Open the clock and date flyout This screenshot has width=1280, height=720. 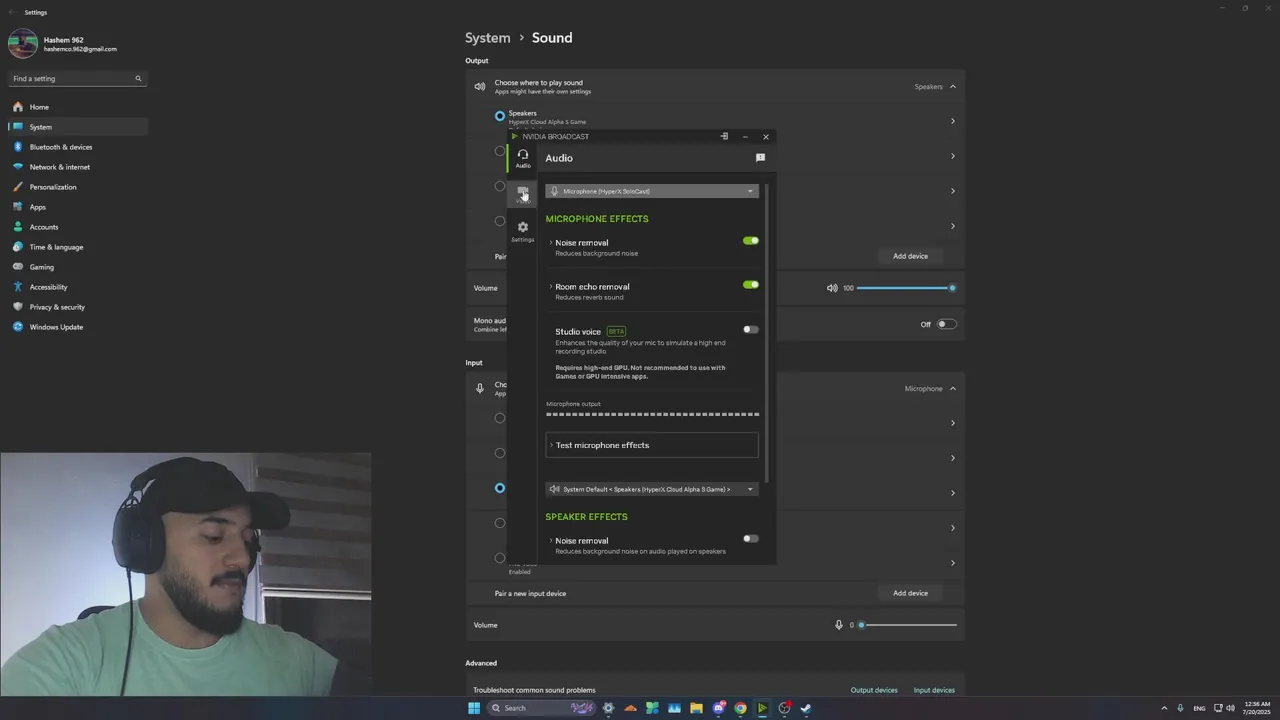pos(1257,708)
